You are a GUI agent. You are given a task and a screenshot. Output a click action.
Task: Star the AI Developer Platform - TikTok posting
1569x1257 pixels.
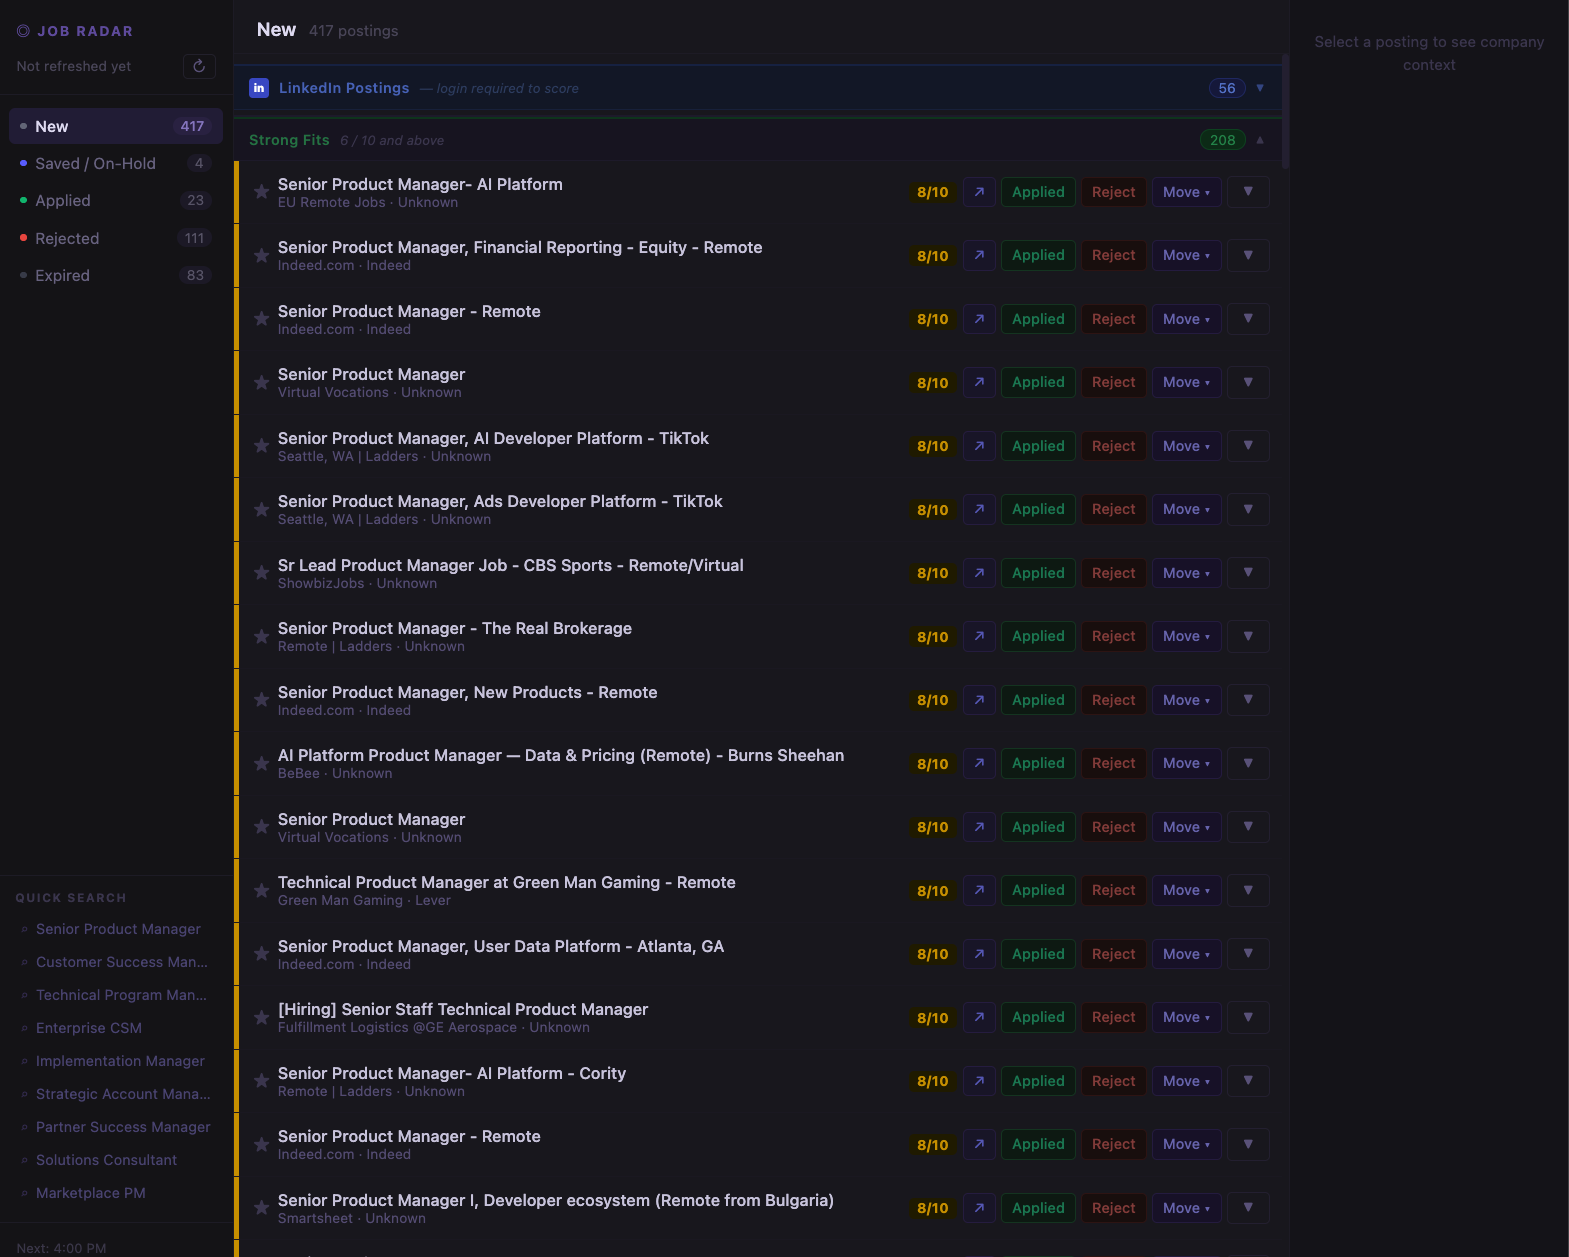click(x=261, y=446)
